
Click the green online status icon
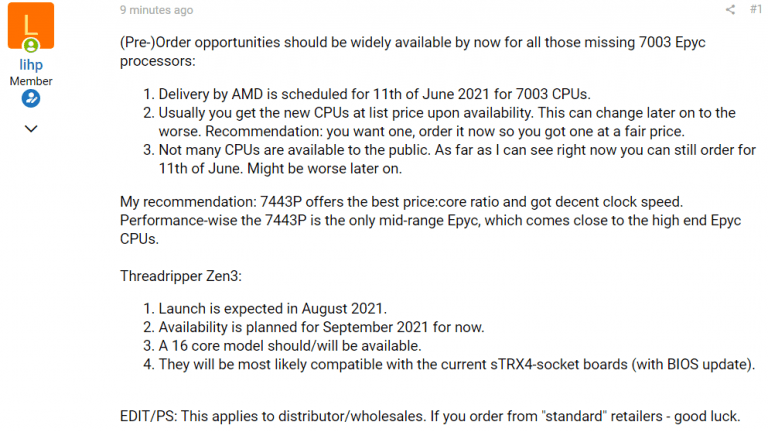[33, 45]
